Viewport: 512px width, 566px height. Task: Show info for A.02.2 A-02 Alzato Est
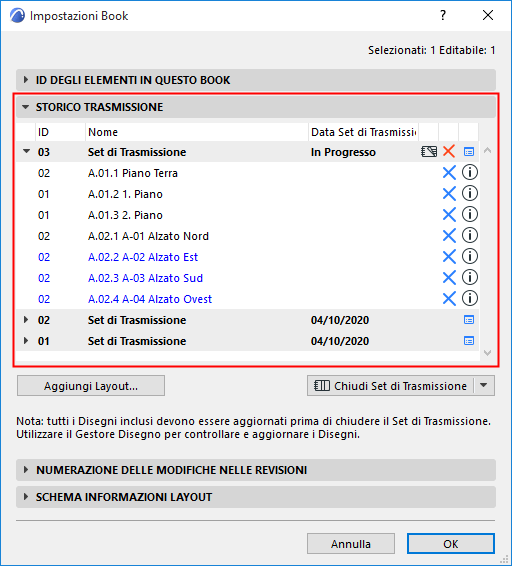coord(470,256)
